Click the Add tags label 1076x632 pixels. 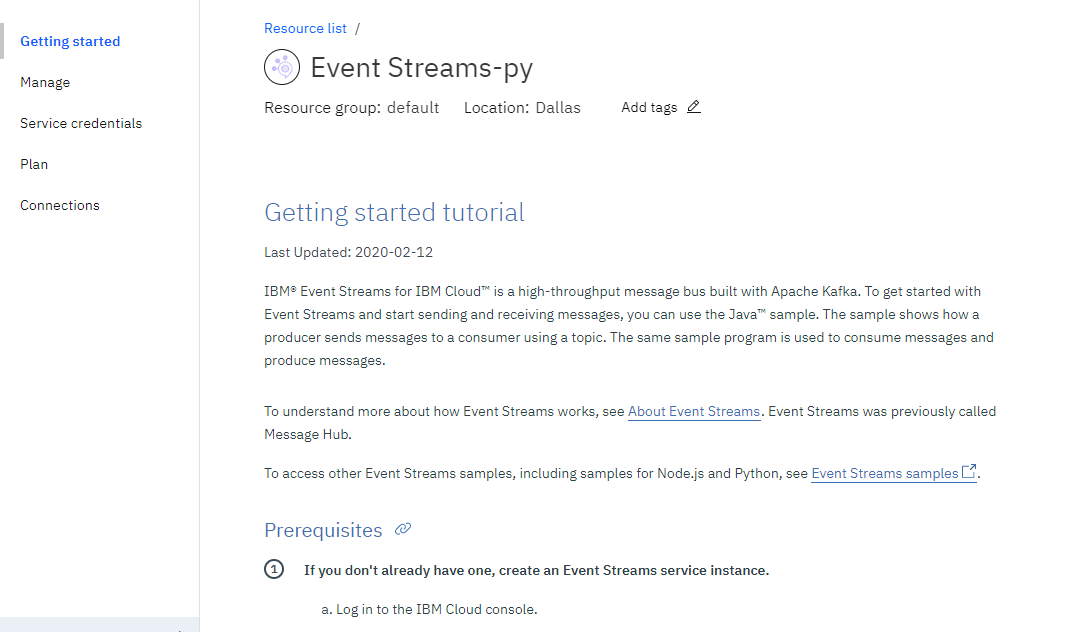point(649,107)
